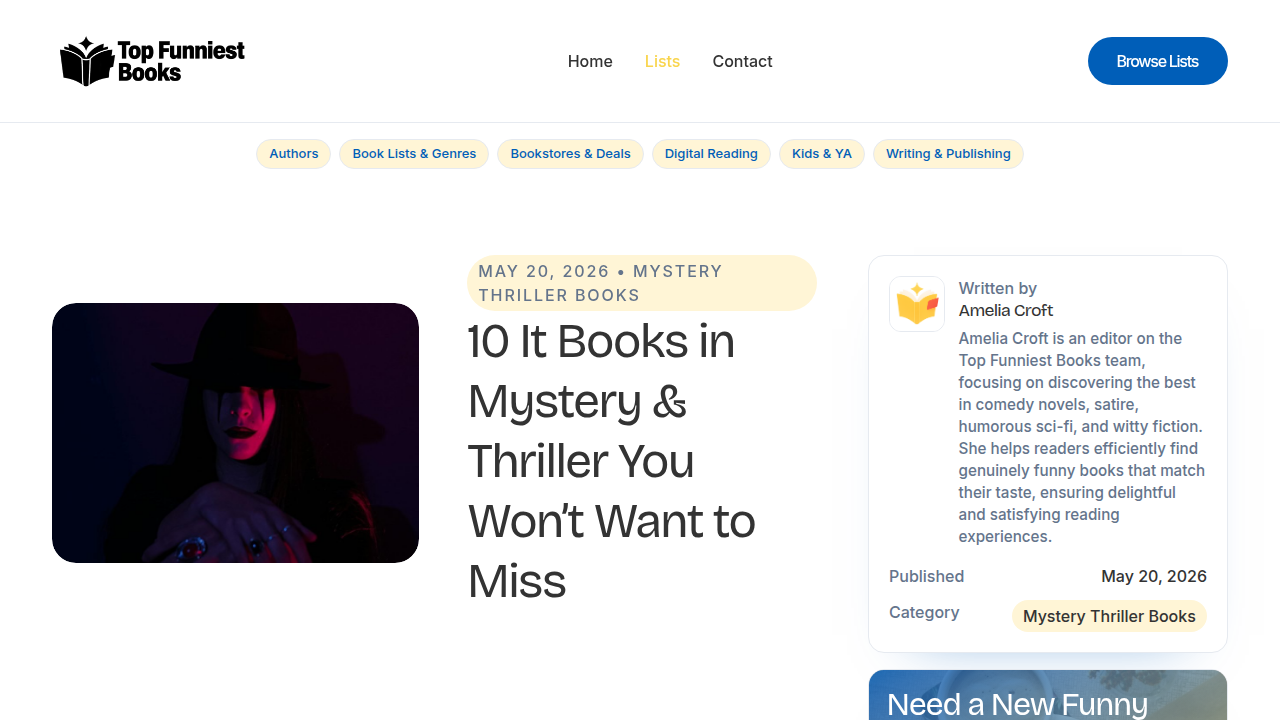Select the Writing & Publishing pill
This screenshot has width=1280, height=720.
click(948, 154)
